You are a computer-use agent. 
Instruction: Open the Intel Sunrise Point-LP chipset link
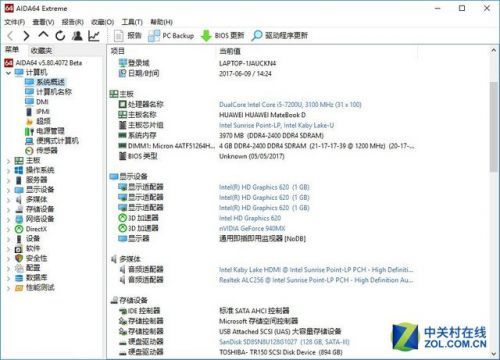click(276, 125)
